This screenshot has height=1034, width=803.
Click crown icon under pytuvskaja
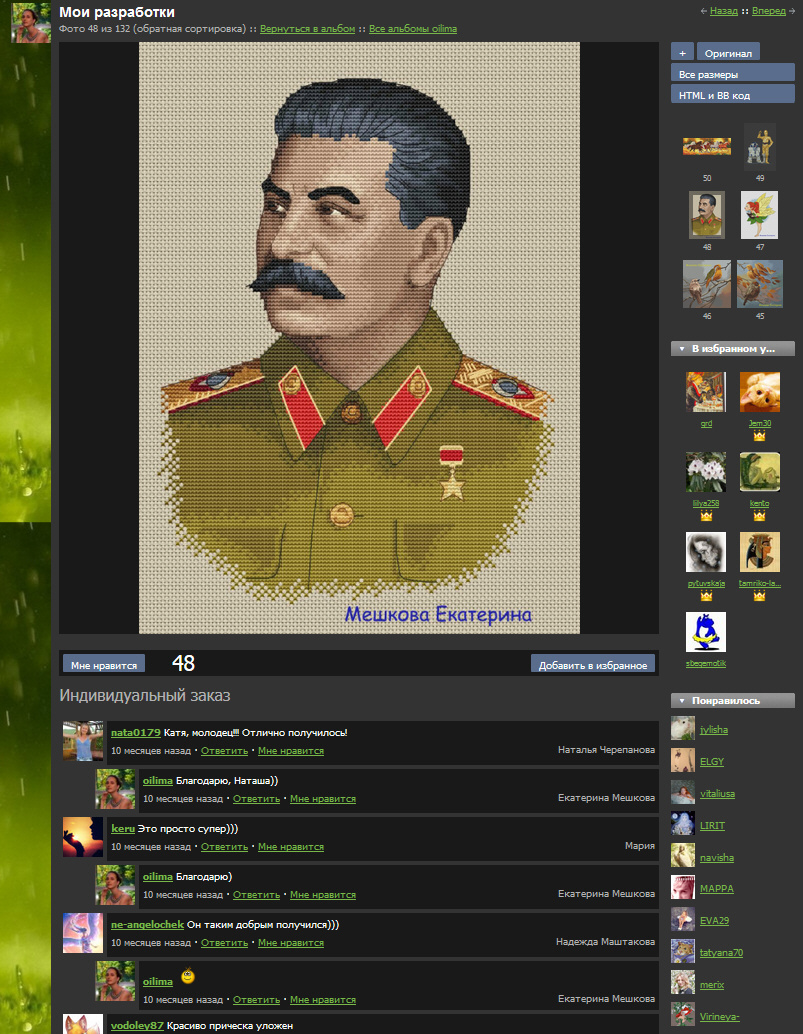coord(706,595)
